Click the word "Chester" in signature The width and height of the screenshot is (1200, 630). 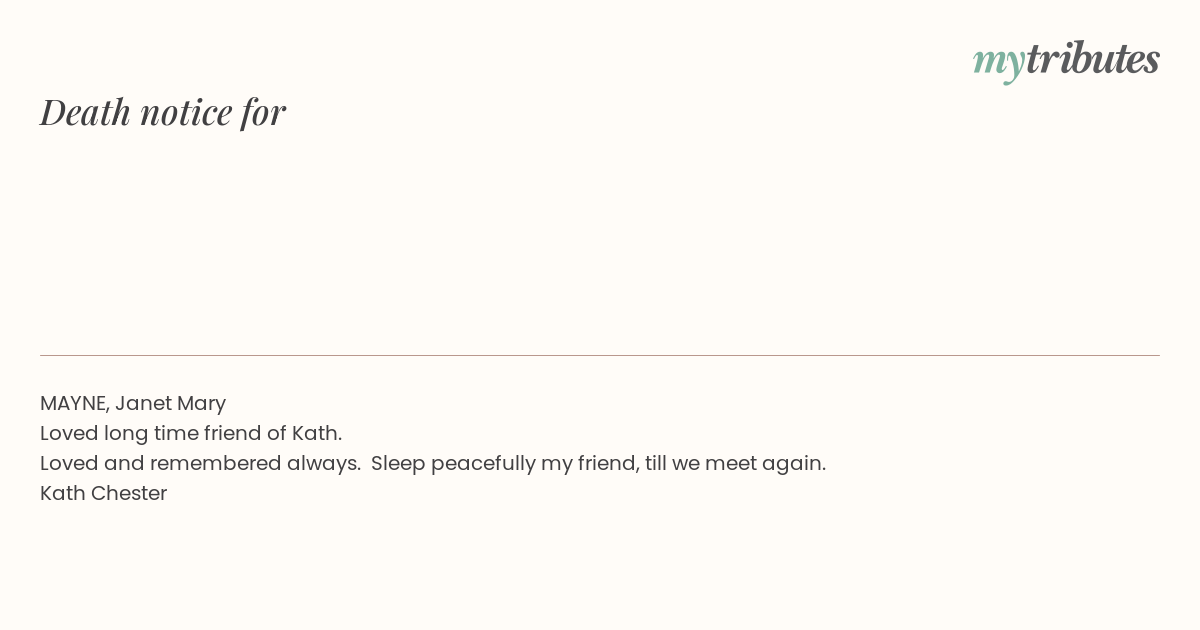(x=129, y=493)
